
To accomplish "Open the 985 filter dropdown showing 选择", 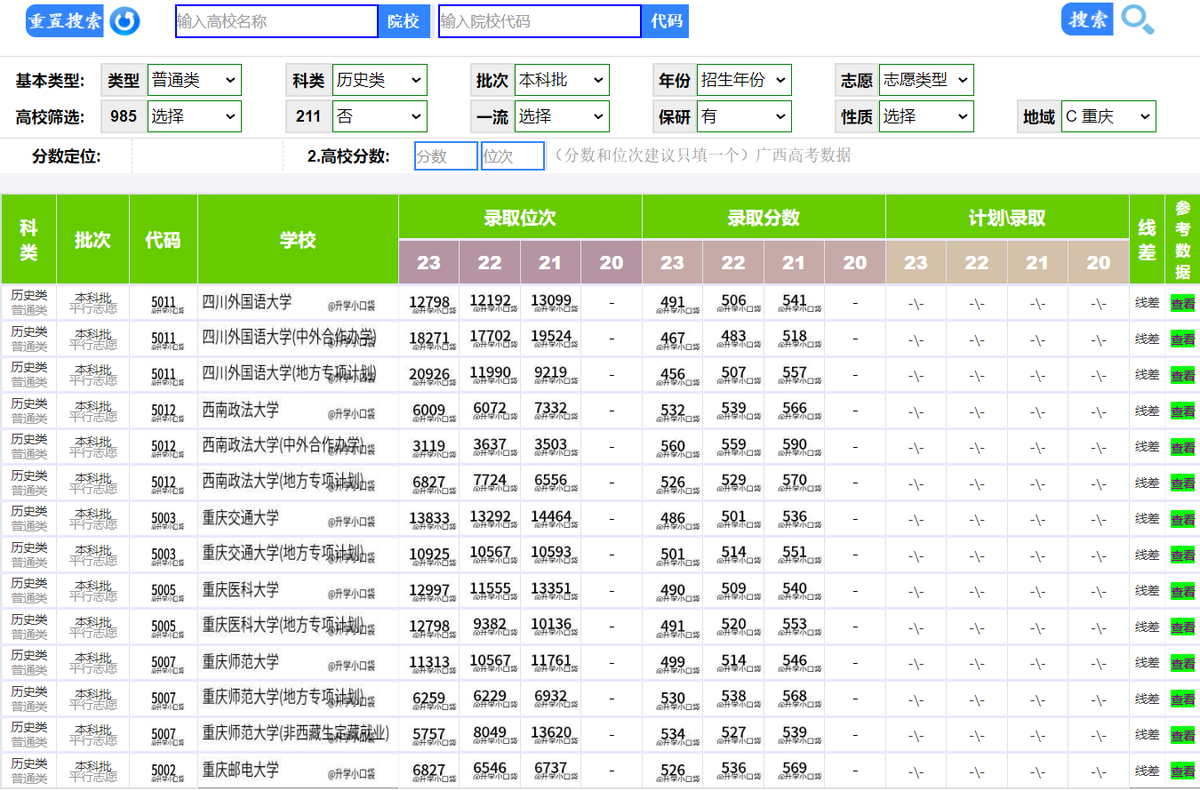I will (x=194, y=116).
